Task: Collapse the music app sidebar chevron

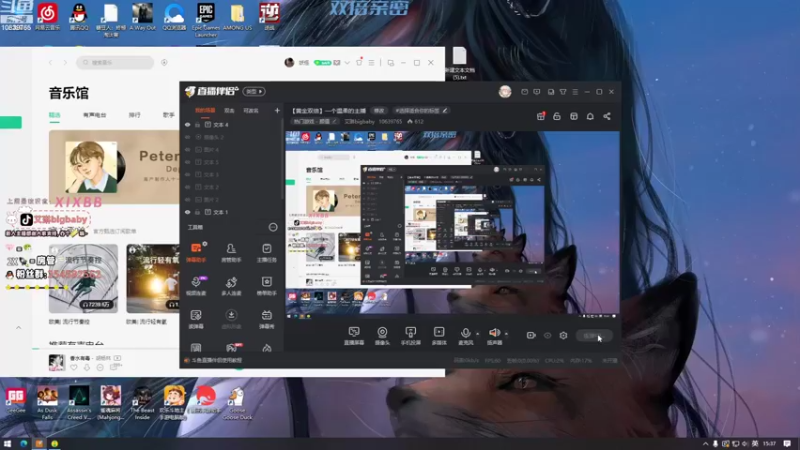Action: coord(18,328)
